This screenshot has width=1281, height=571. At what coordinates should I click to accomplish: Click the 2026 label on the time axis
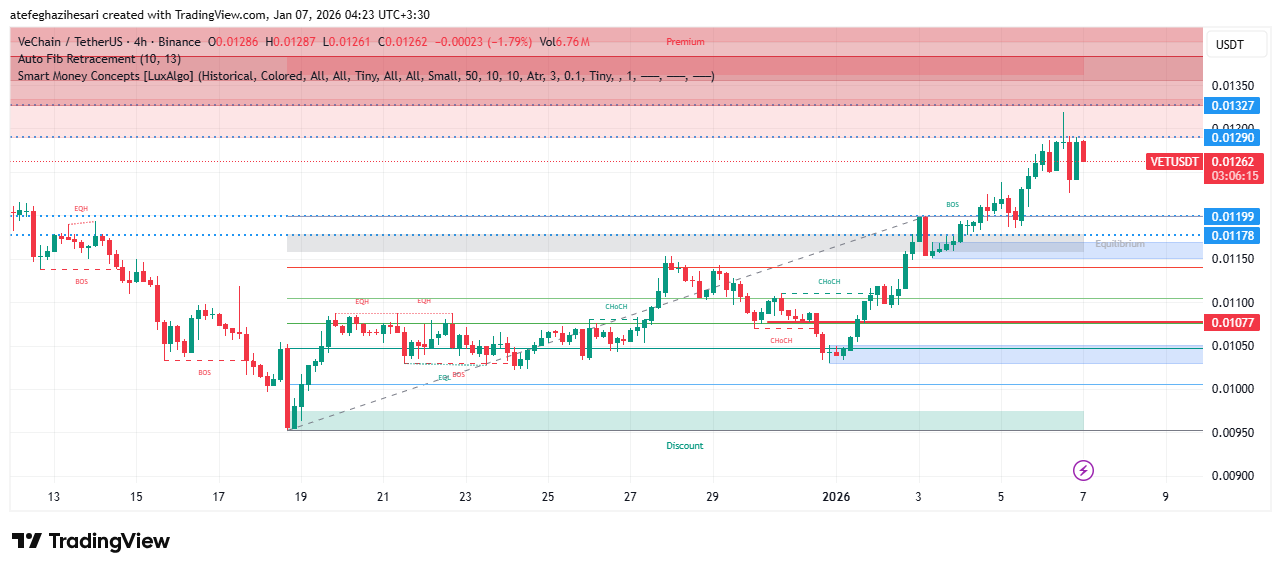click(835, 497)
